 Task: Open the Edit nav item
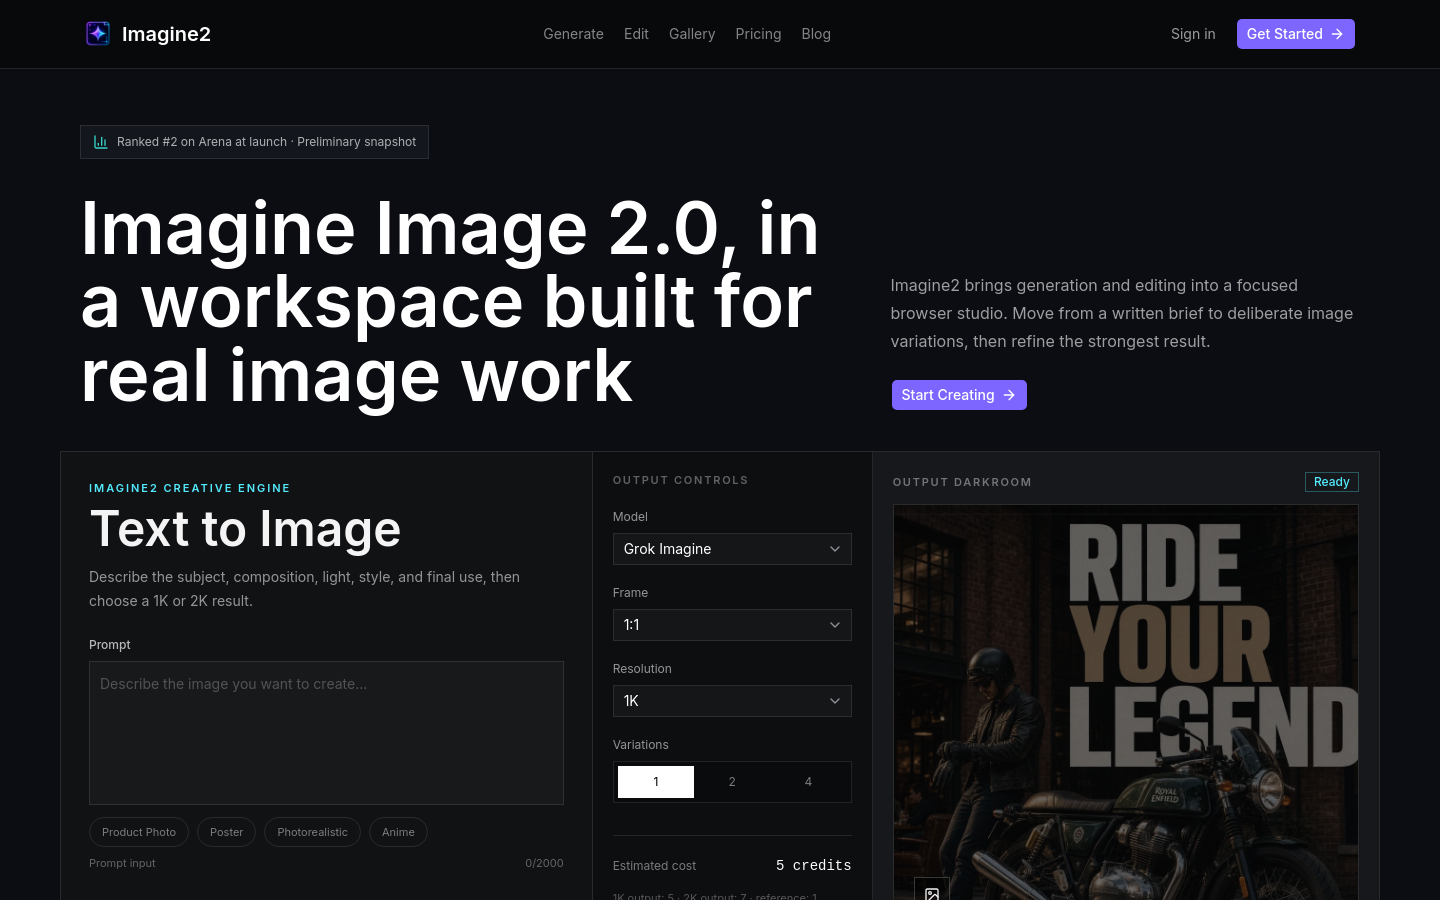[x=636, y=34]
